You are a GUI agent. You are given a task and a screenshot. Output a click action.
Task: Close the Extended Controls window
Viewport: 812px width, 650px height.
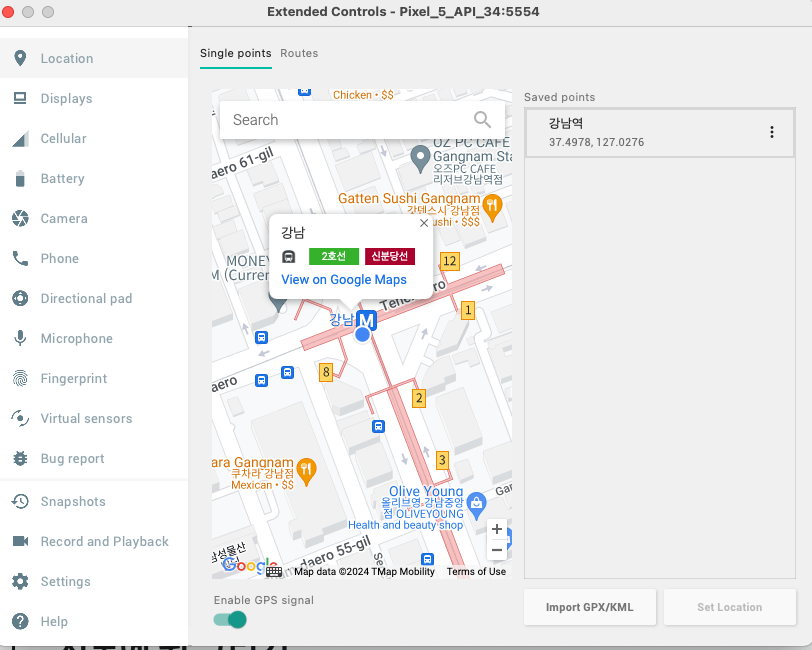point(8,11)
